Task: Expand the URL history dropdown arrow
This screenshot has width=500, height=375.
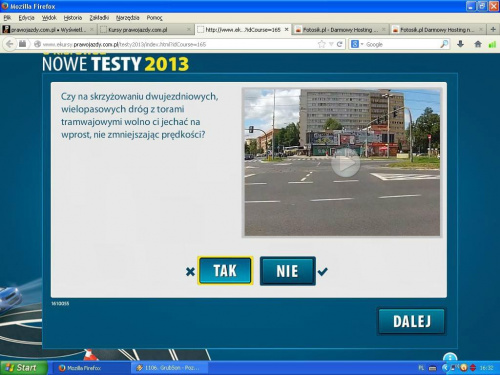Action: coord(331,44)
